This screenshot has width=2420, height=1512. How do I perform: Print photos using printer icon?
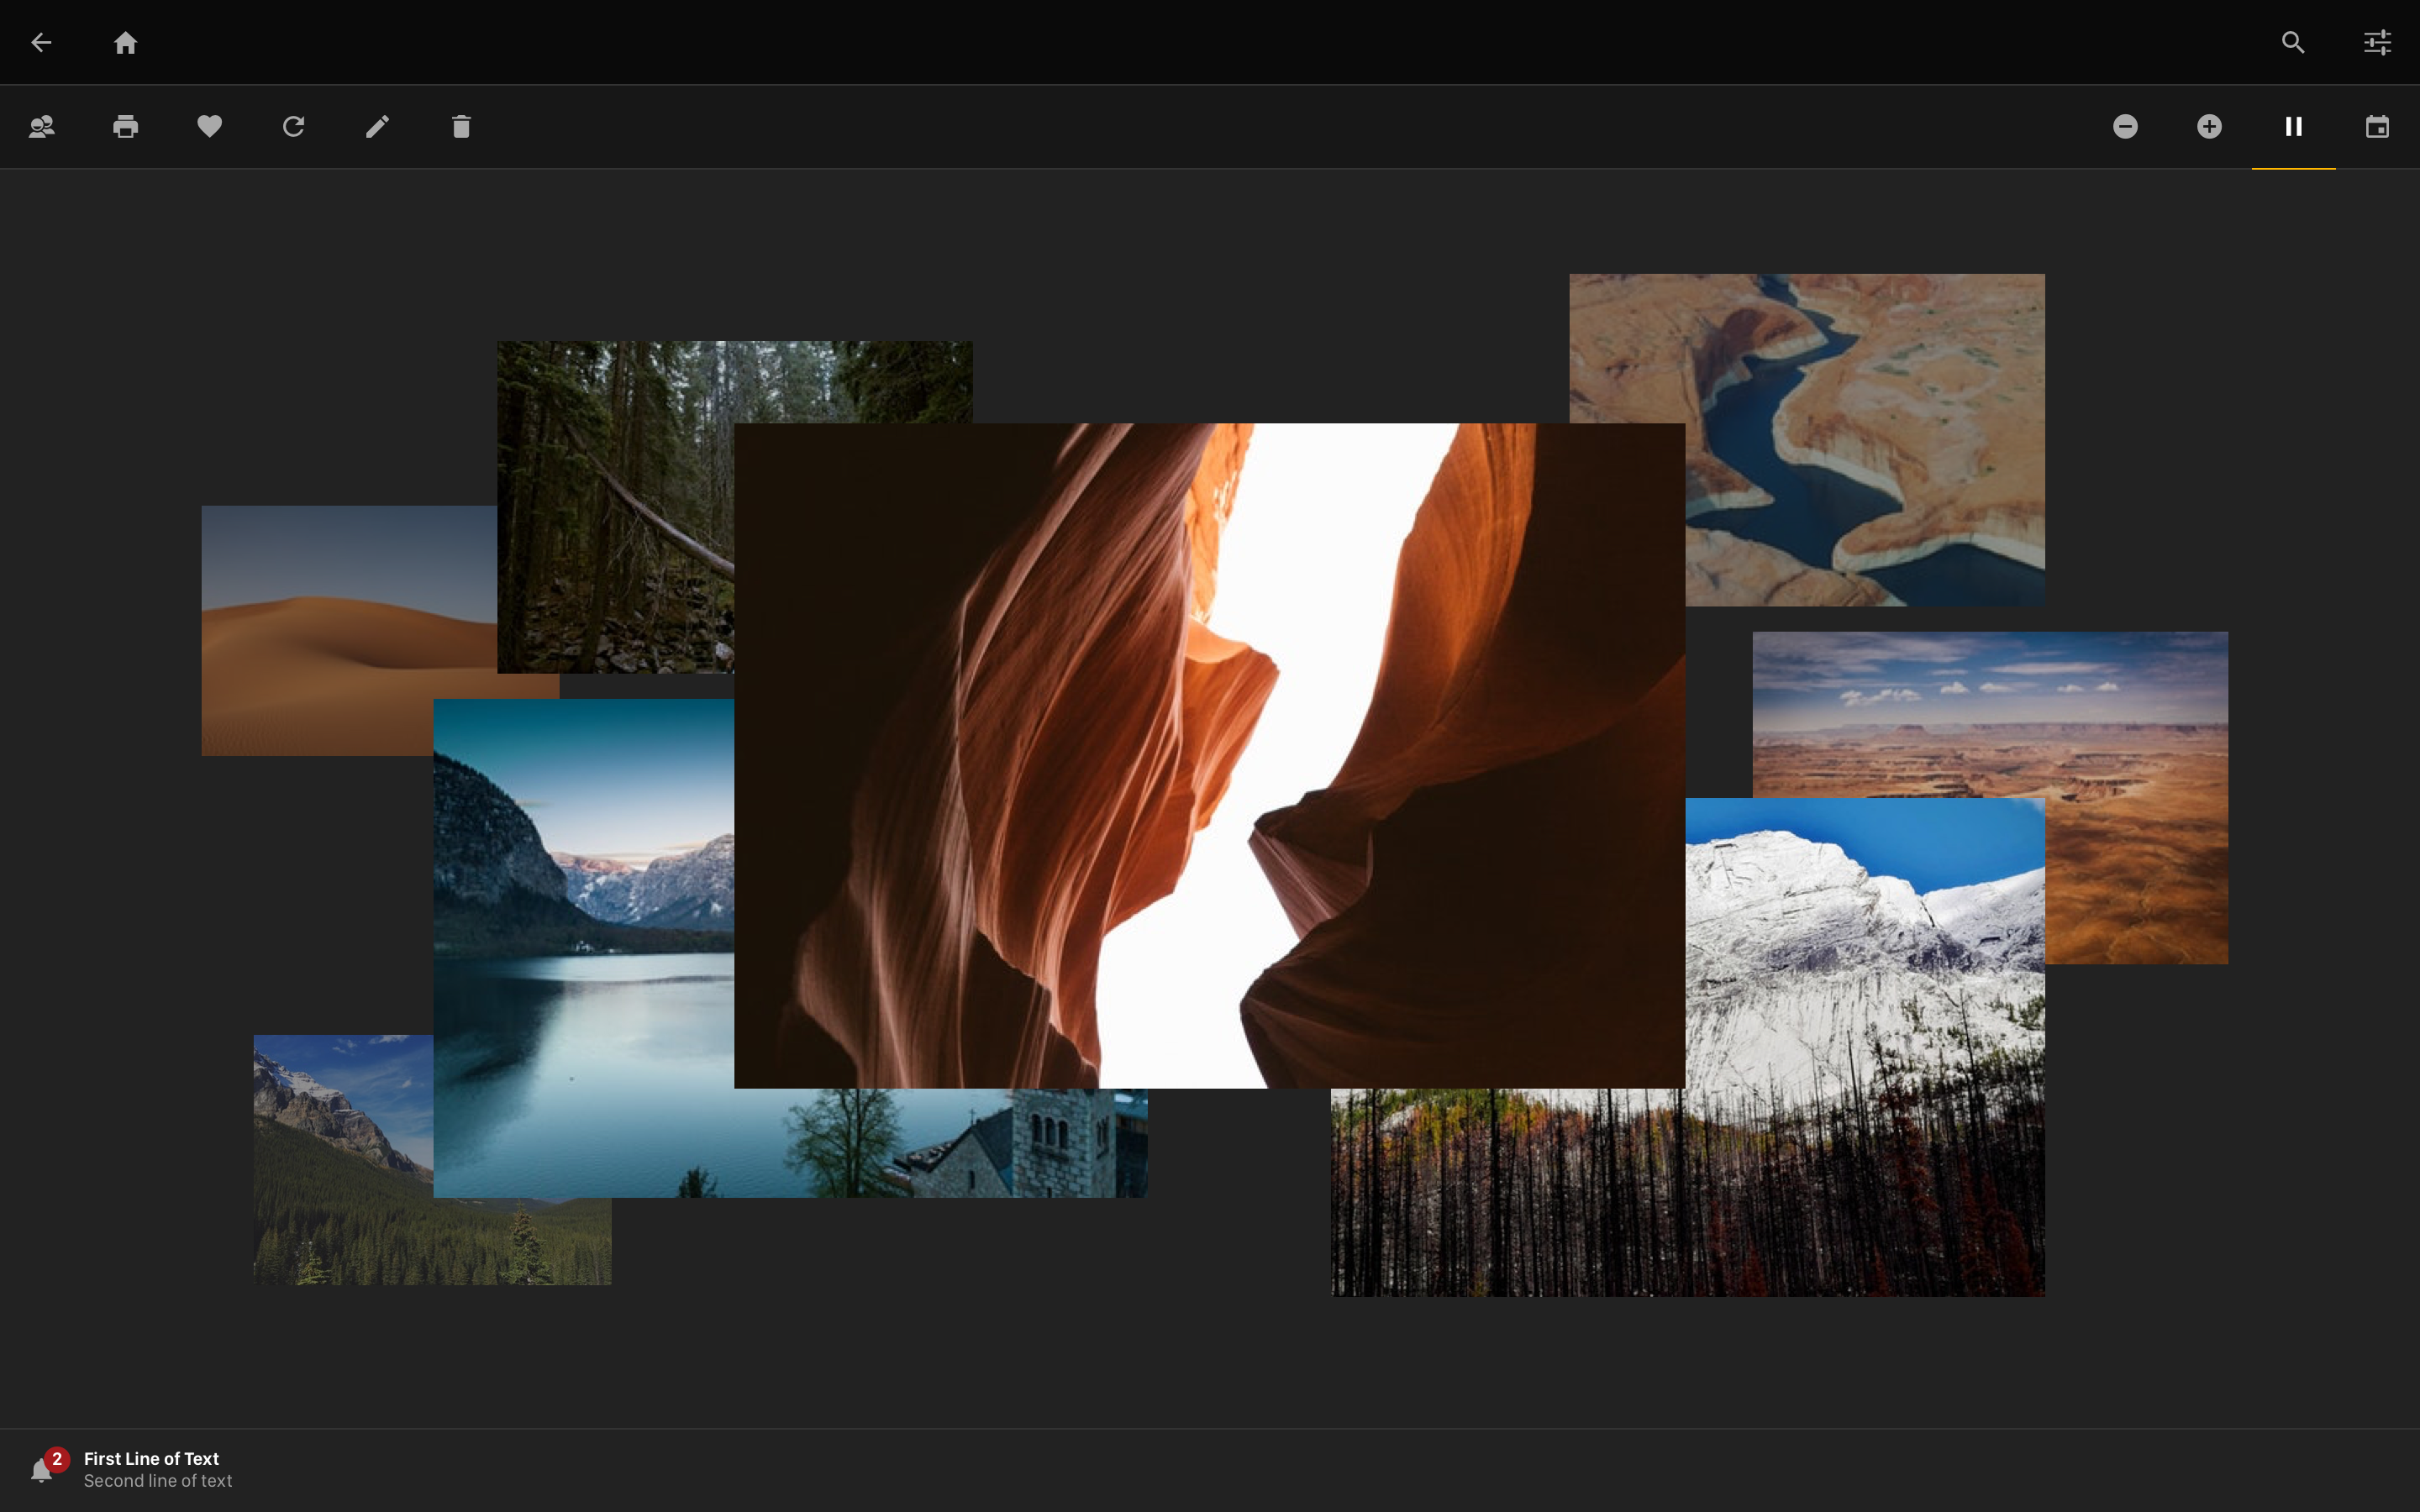[x=125, y=126]
